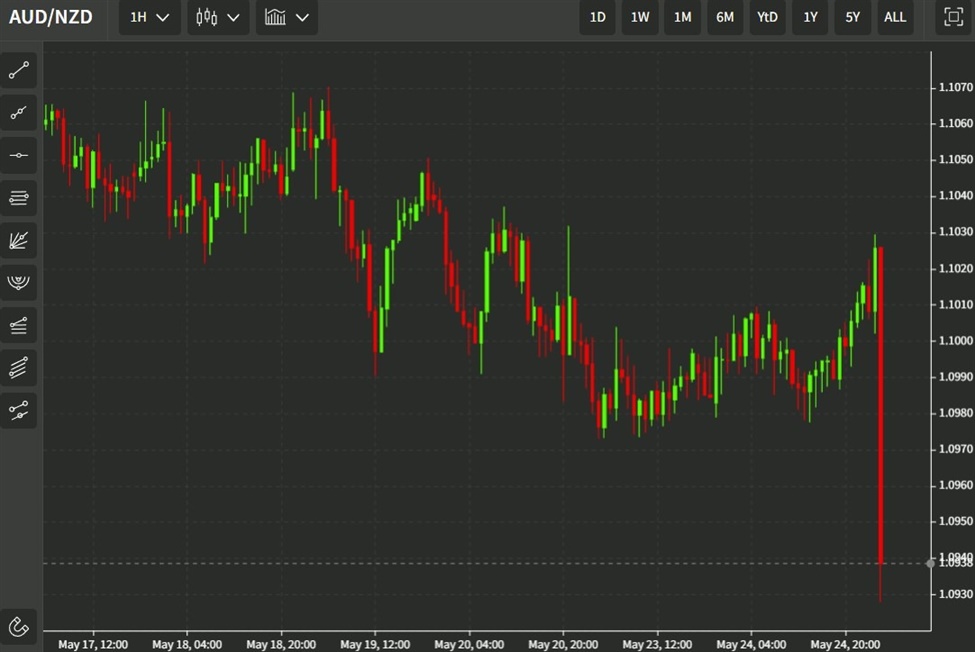Open the Fan Lines drawing tool

click(x=18, y=240)
